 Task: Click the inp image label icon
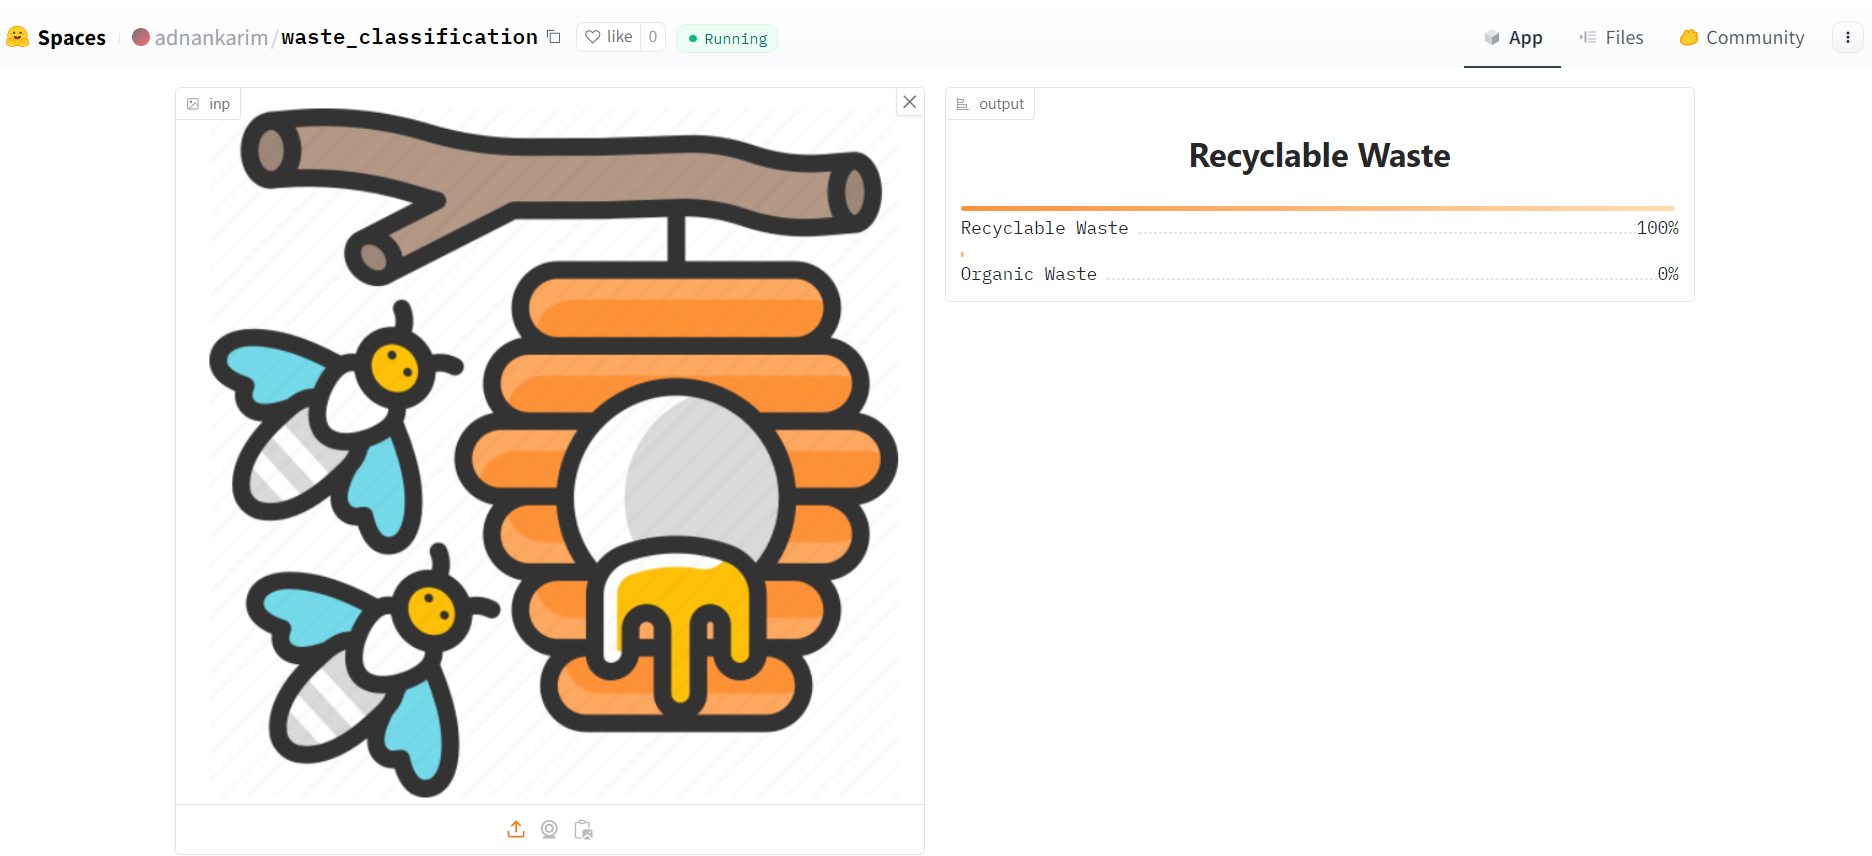[x=193, y=104]
